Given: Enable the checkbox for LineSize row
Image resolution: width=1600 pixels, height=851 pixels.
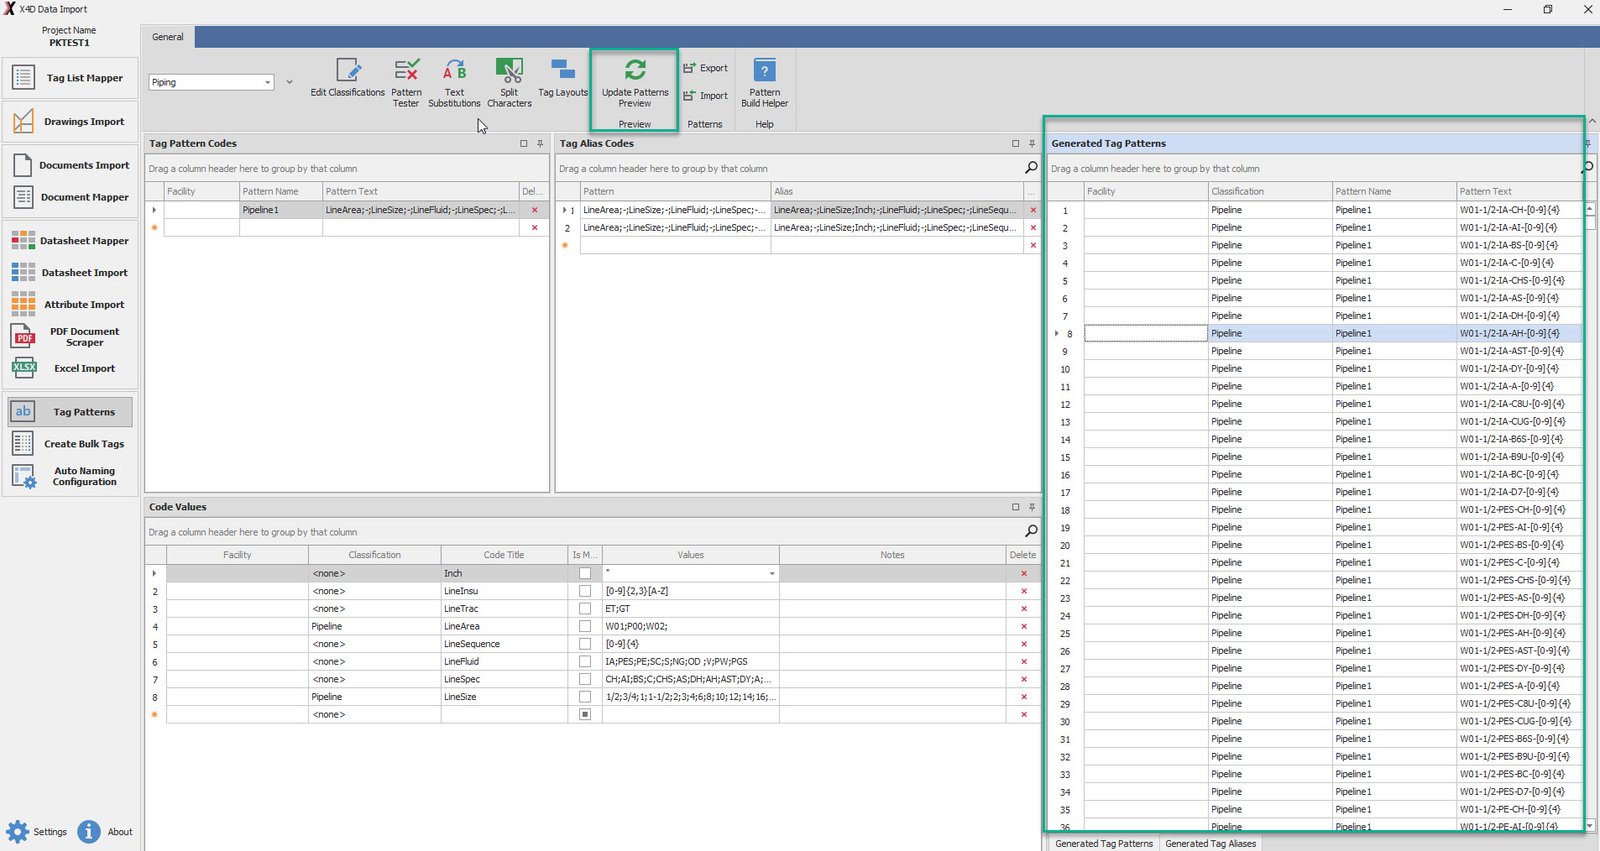Looking at the screenshot, I should pos(585,697).
